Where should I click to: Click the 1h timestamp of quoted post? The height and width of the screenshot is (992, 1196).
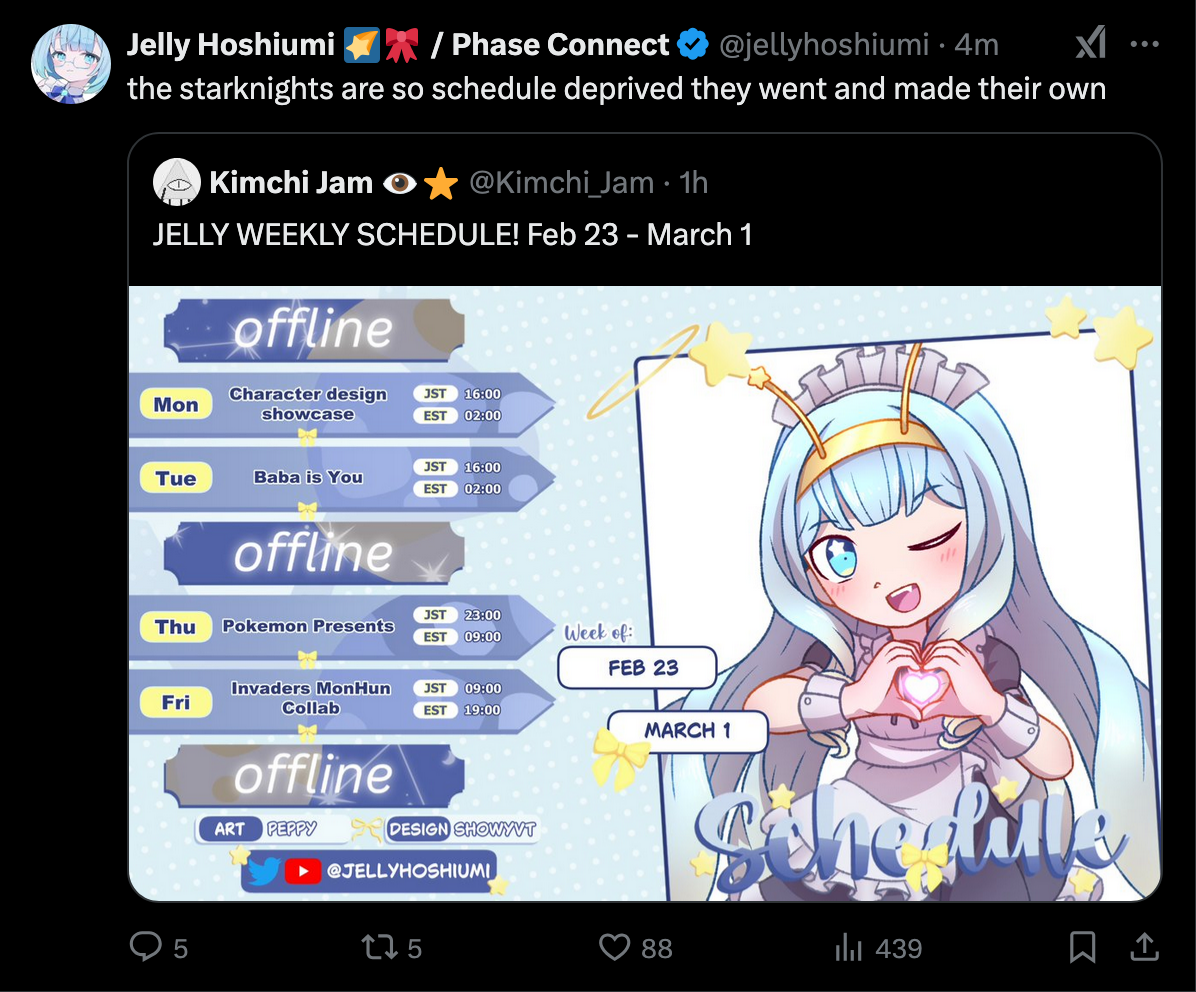point(693,183)
